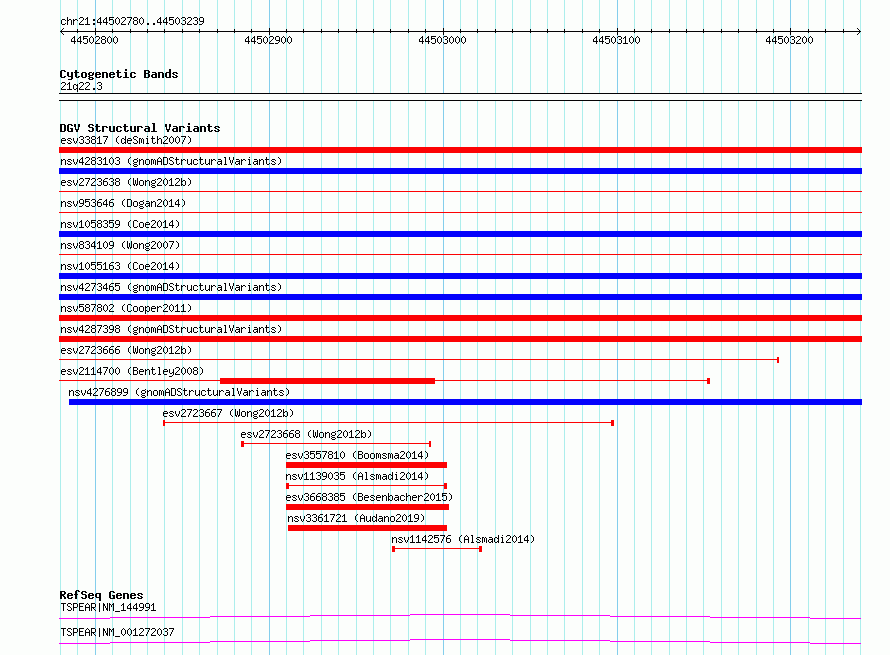Click blue bar under nsv4283103
The width and height of the screenshot is (890, 655).
pos(460,171)
